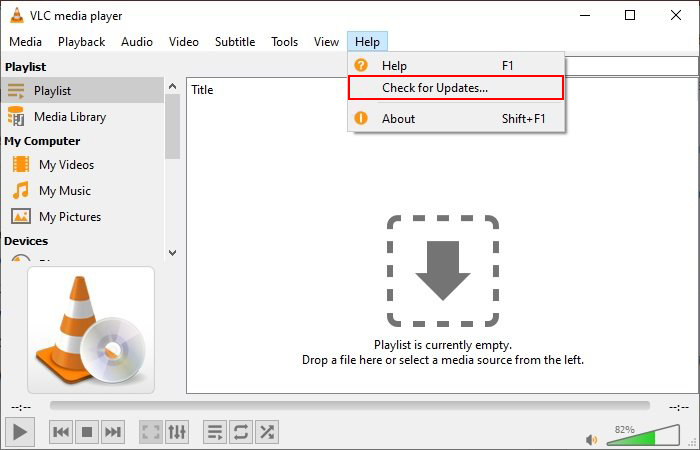This screenshot has width=700, height=450.
Task: Select Playlist in the sidebar
Action: coord(83,91)
